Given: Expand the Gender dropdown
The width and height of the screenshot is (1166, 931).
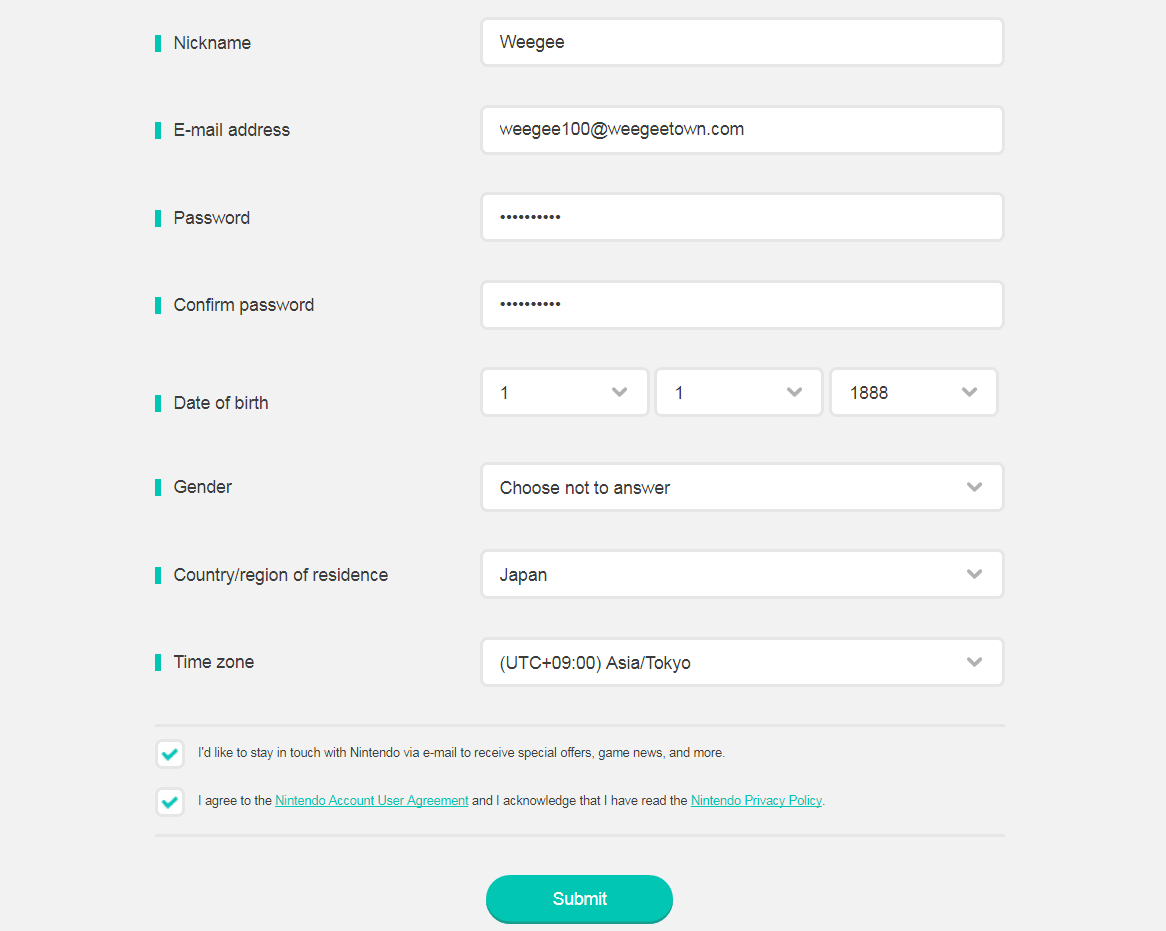Looking at the screenshot, I should tap(742, 487).
